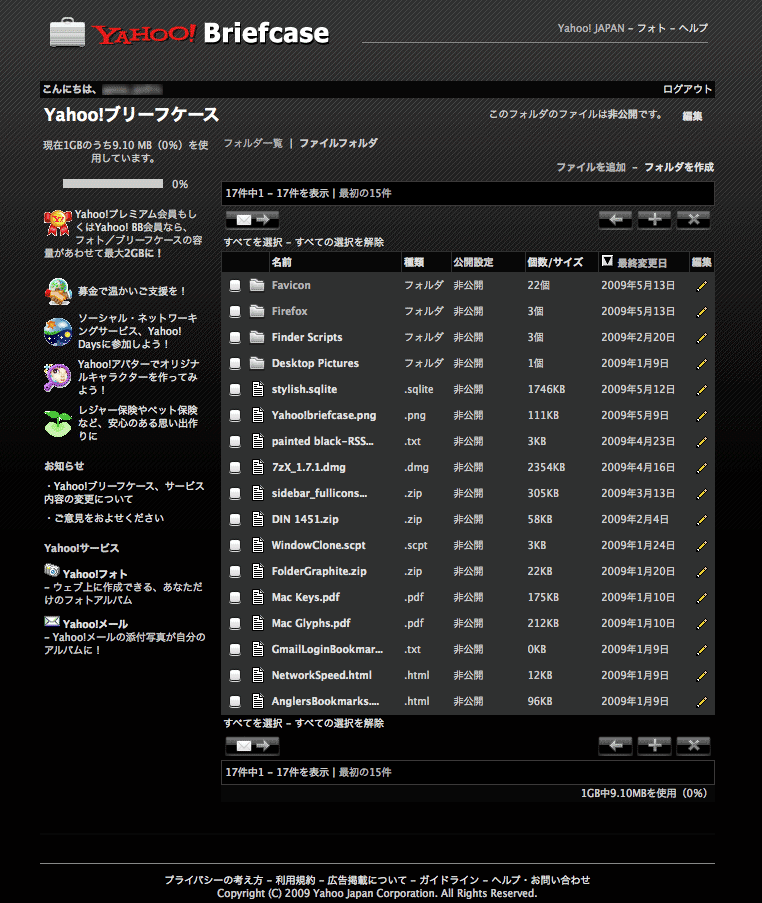The width and height of the screenshot is (762, 903).
Task: Click Yahoo! JAPAN link in header
Action: tap(591, 28)
